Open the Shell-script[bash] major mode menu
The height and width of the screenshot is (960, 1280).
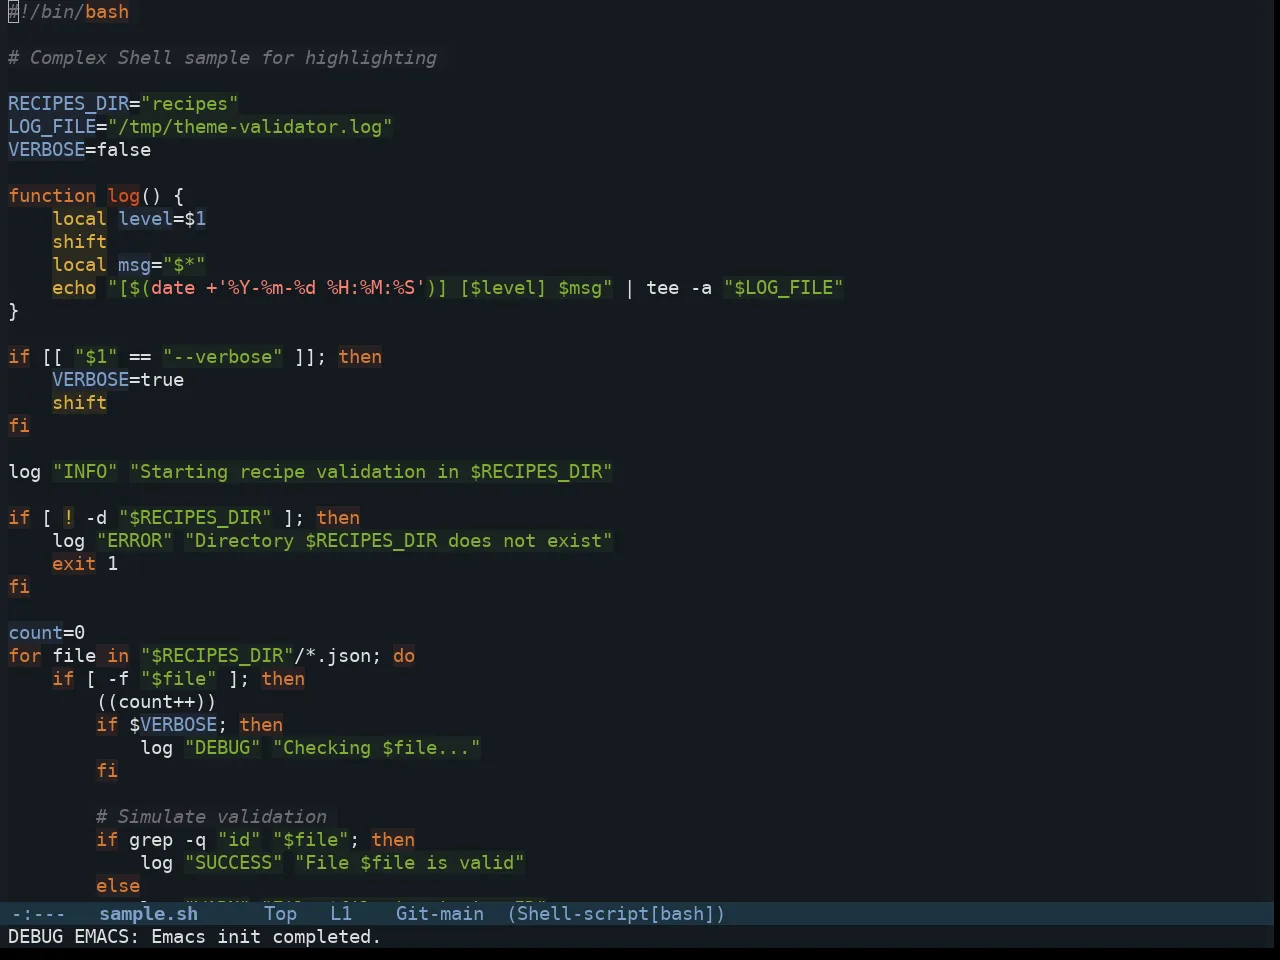(616, 913)
